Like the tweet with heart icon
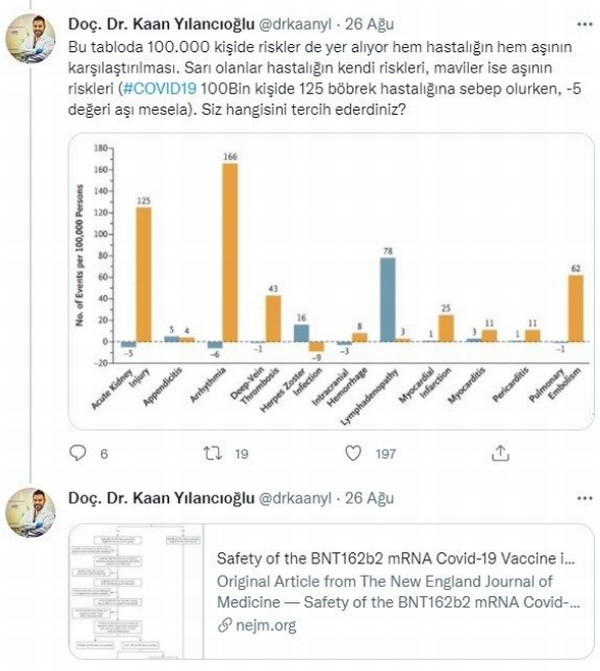The height and width of the screenshot is (671, 600). [x=353, y=453]
